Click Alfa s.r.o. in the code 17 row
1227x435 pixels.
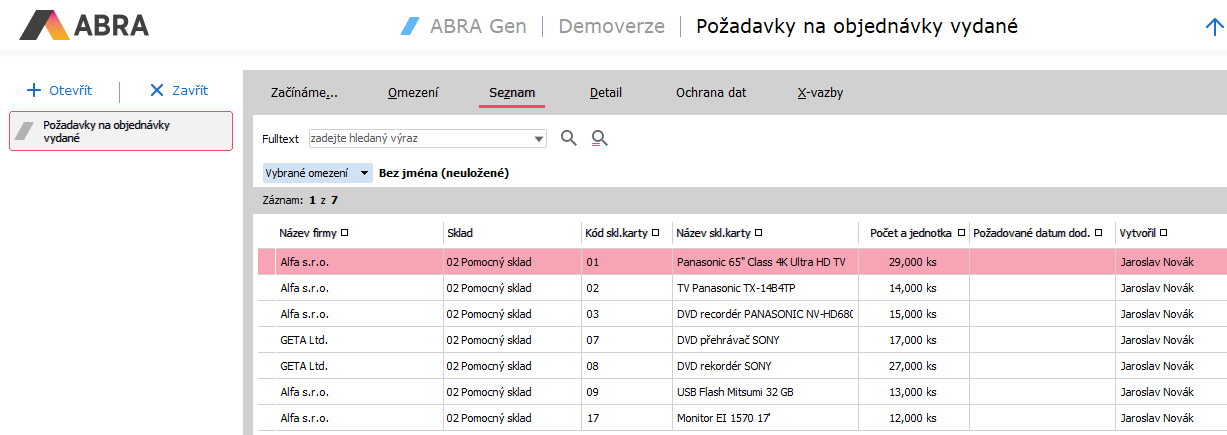tap(305, 418)
